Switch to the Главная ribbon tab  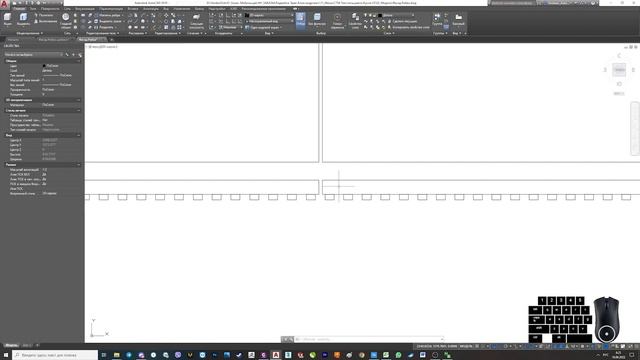[x=19, y=9]
